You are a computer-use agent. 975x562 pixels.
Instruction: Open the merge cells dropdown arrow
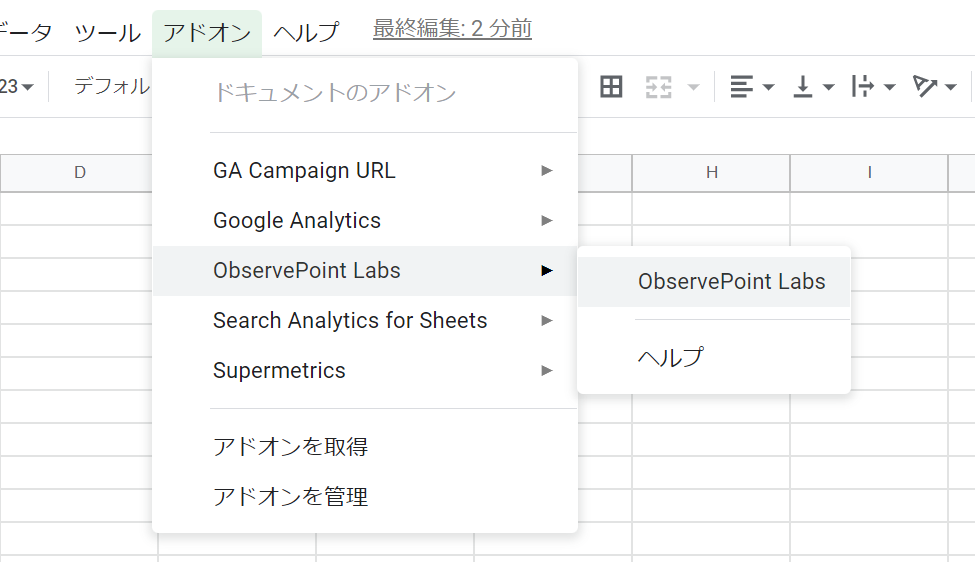tap(693, 87)
